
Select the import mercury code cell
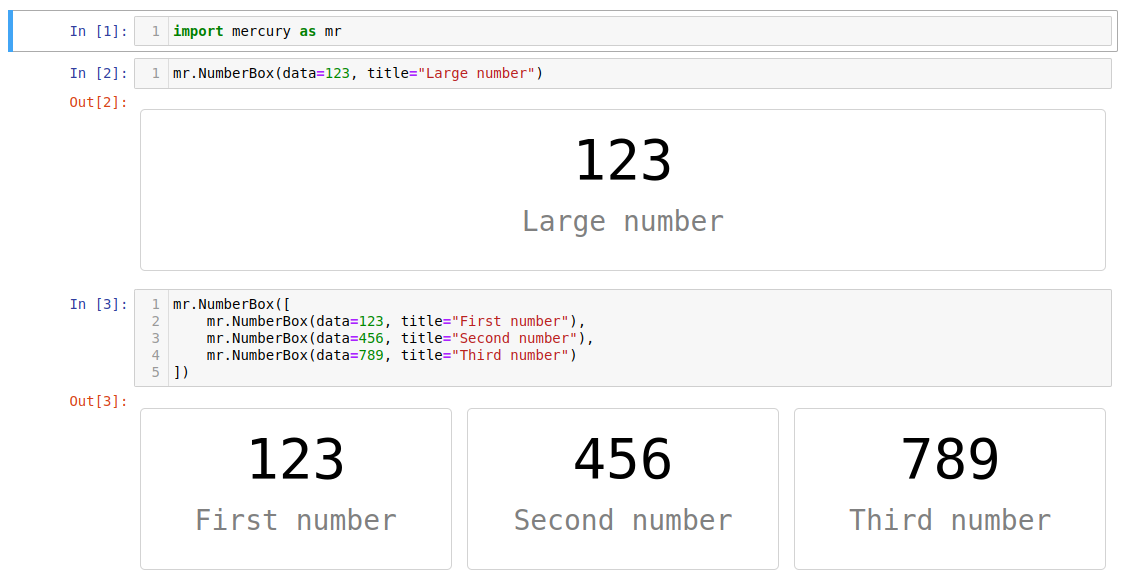400,30
